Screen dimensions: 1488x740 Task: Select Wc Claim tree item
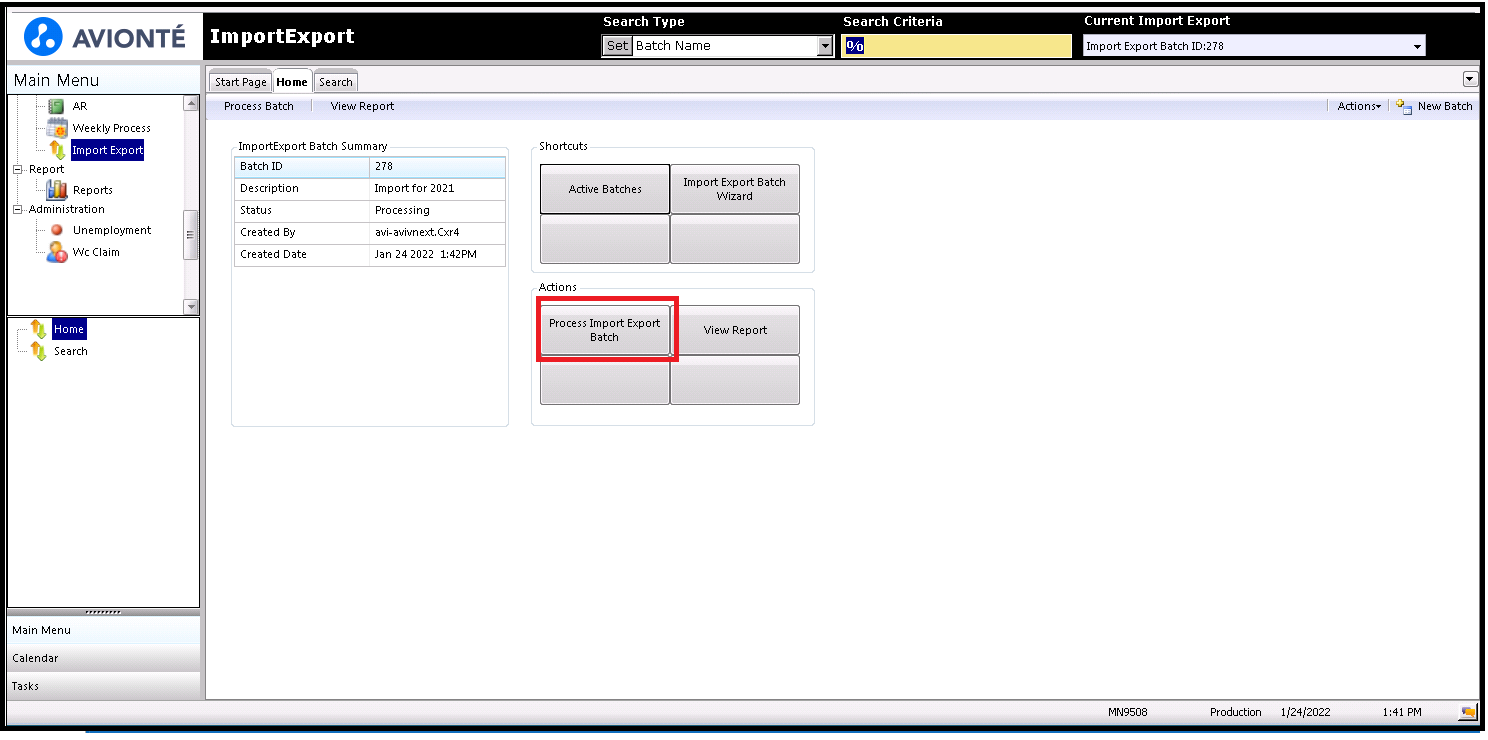point(96,252)
